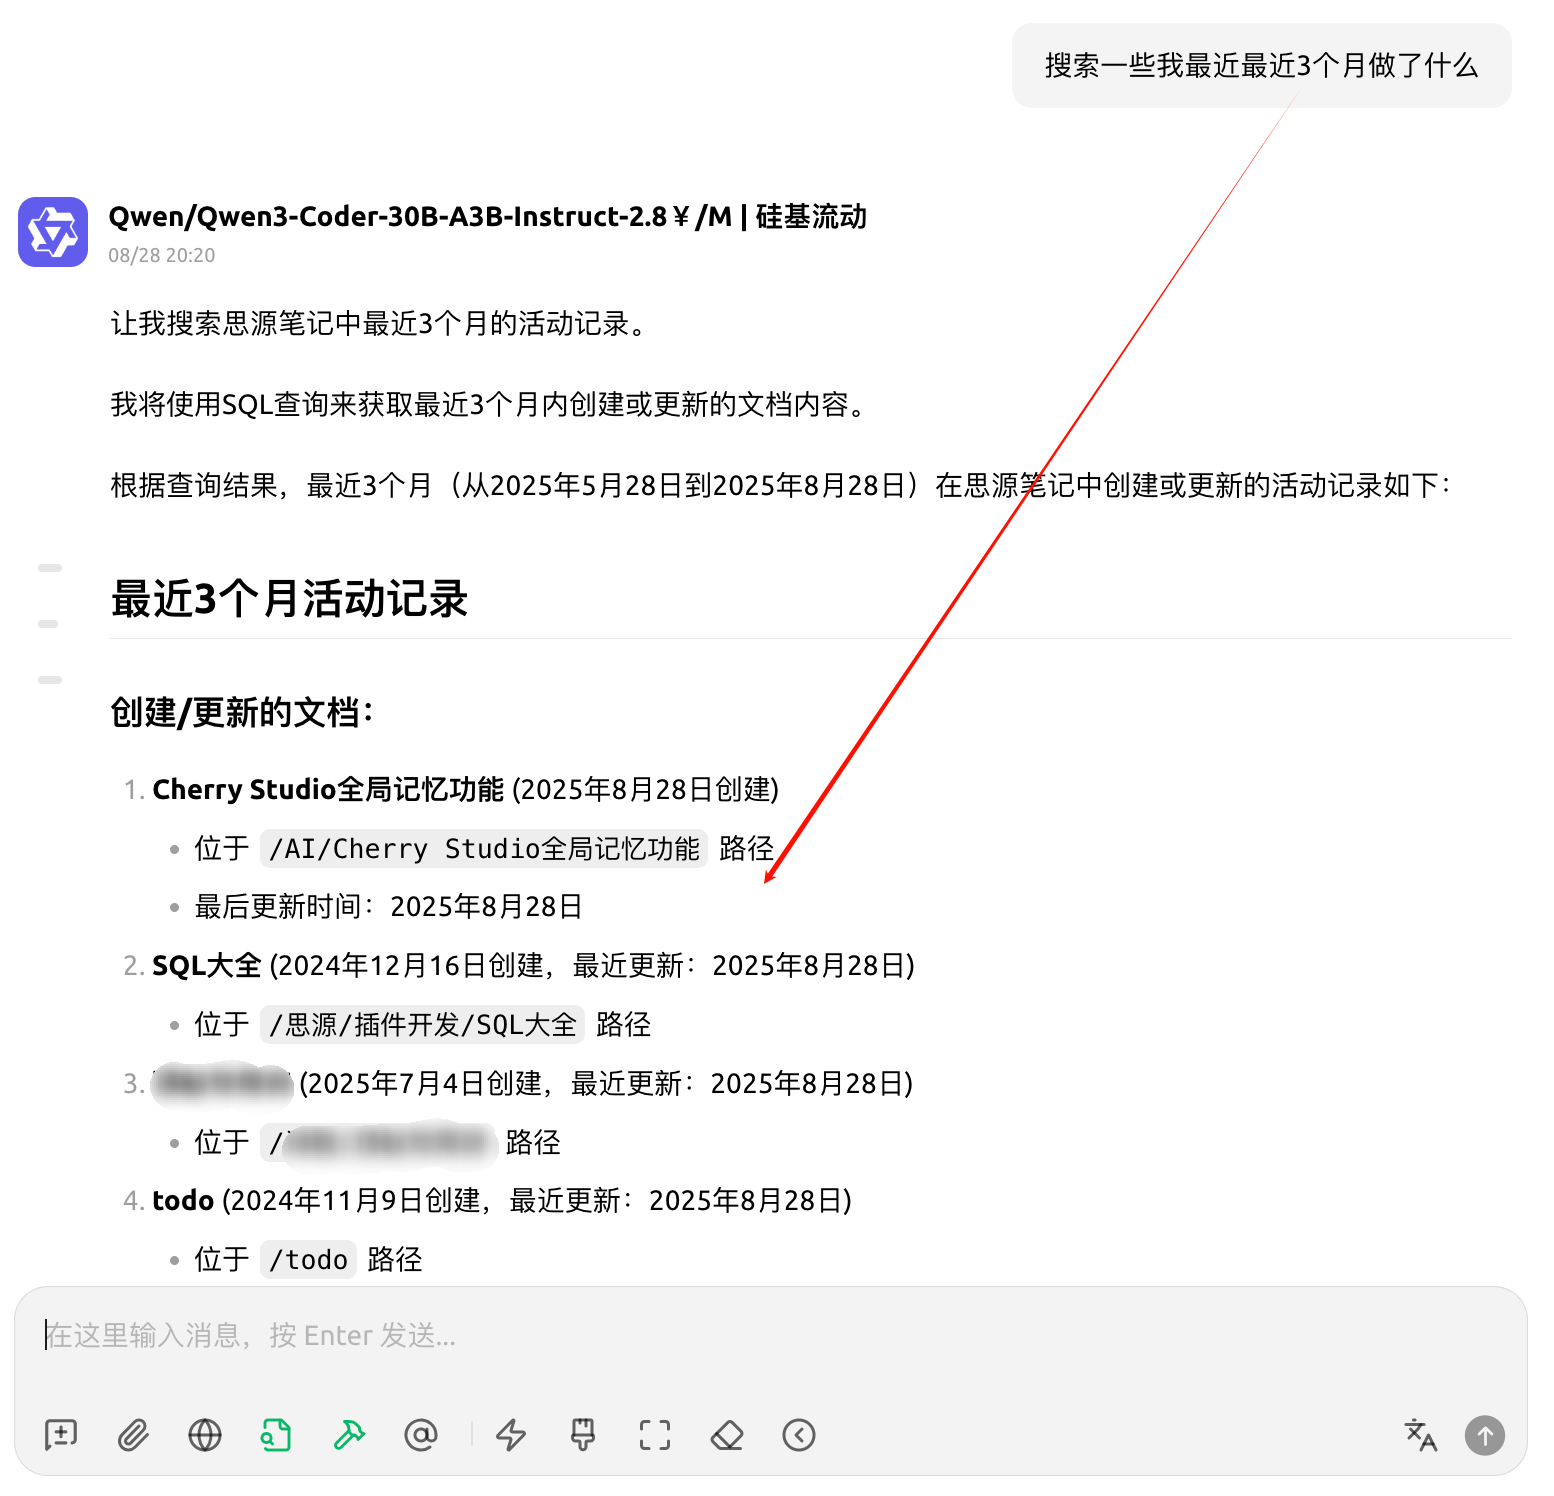
Task: Start a new topic with the chat-plus icon
Action: (x=61, y=1435)
